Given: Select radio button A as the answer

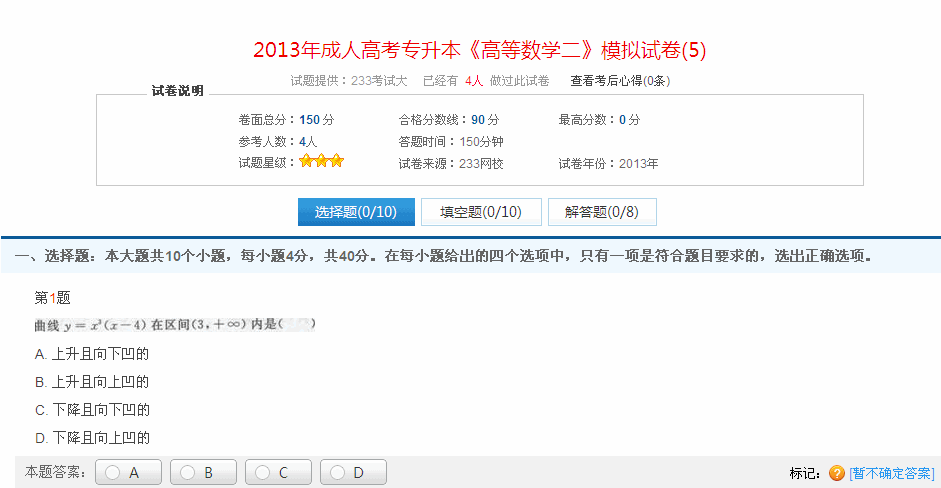Looking at the screenshot, I should (114, 473).
